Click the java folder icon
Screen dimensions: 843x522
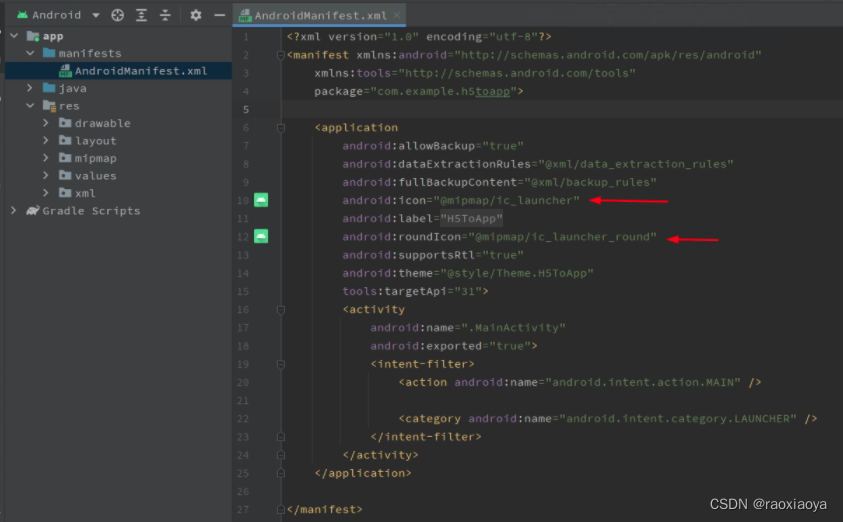49,88
